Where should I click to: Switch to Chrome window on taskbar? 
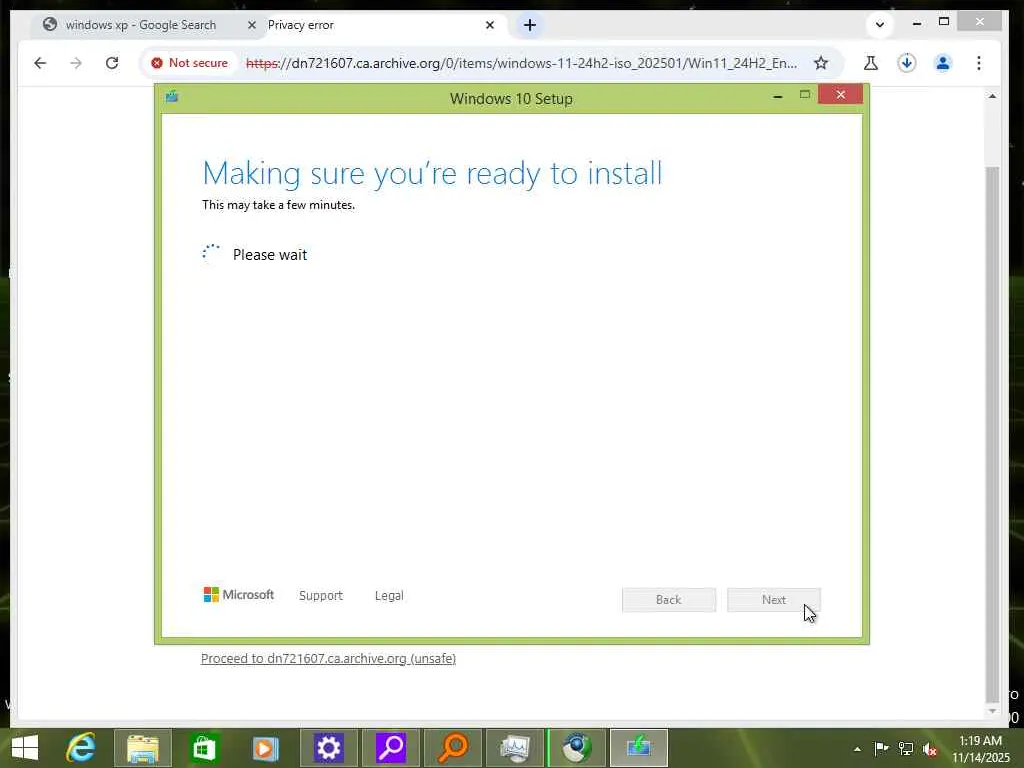[577, 748]
